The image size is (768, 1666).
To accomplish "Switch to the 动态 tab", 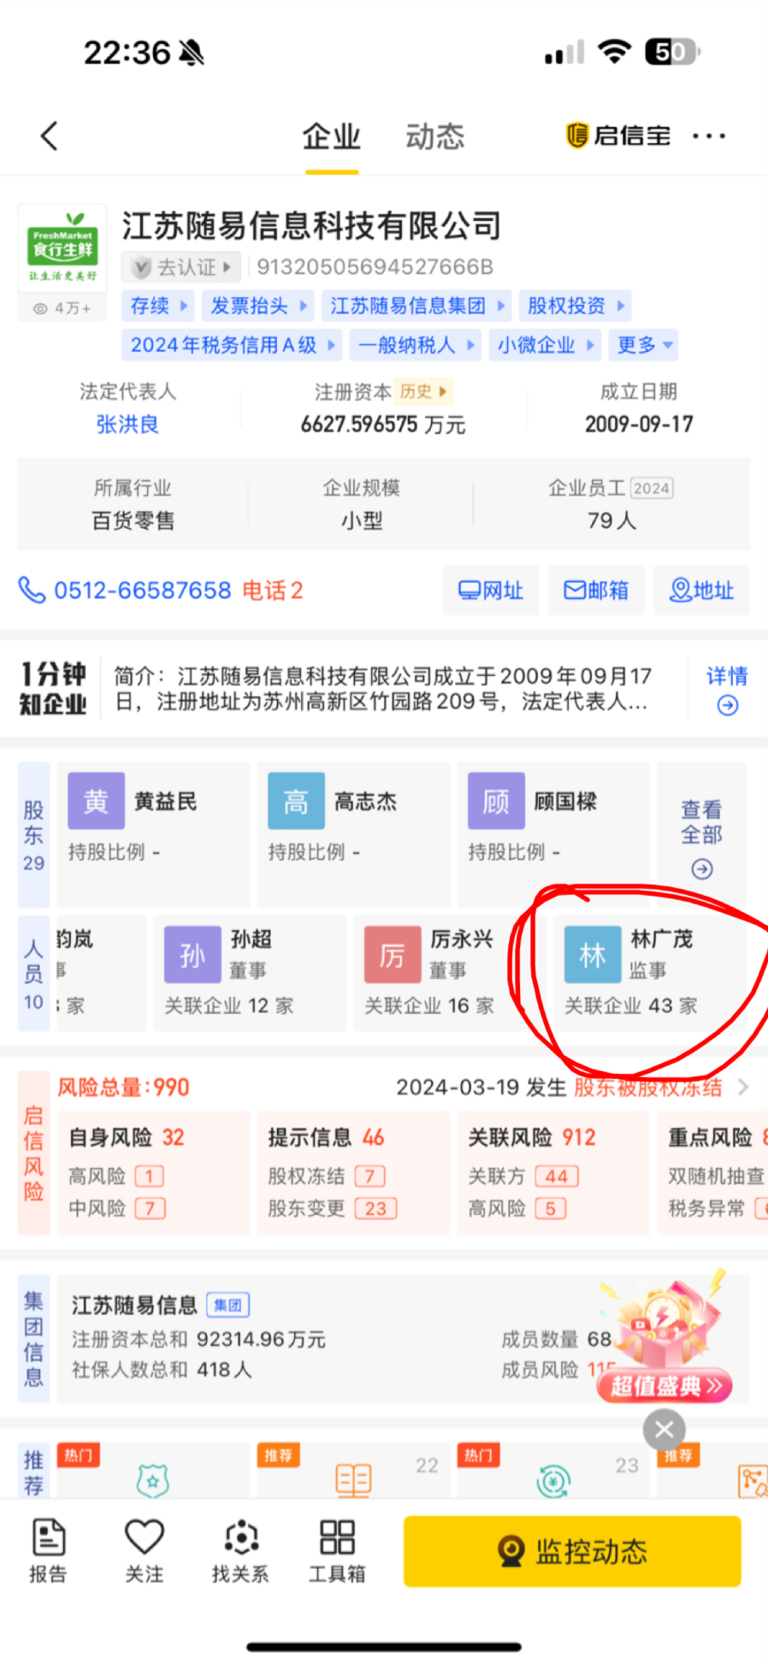I will pos(435,136).
